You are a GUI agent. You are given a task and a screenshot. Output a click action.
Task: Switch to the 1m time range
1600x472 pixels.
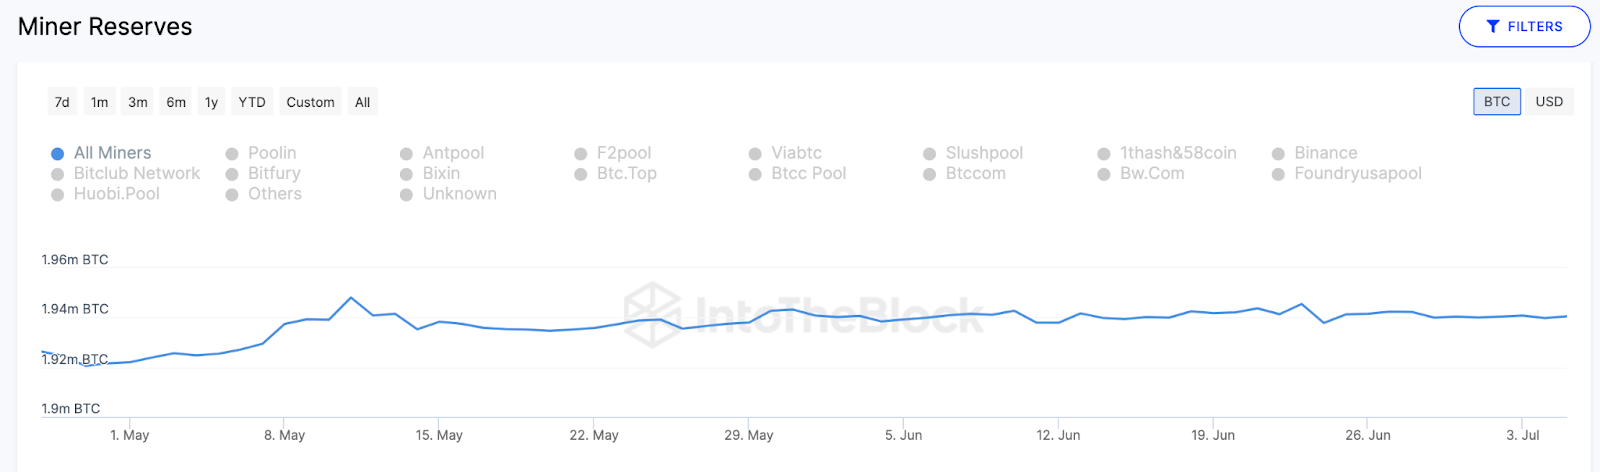tap(99, 102)
